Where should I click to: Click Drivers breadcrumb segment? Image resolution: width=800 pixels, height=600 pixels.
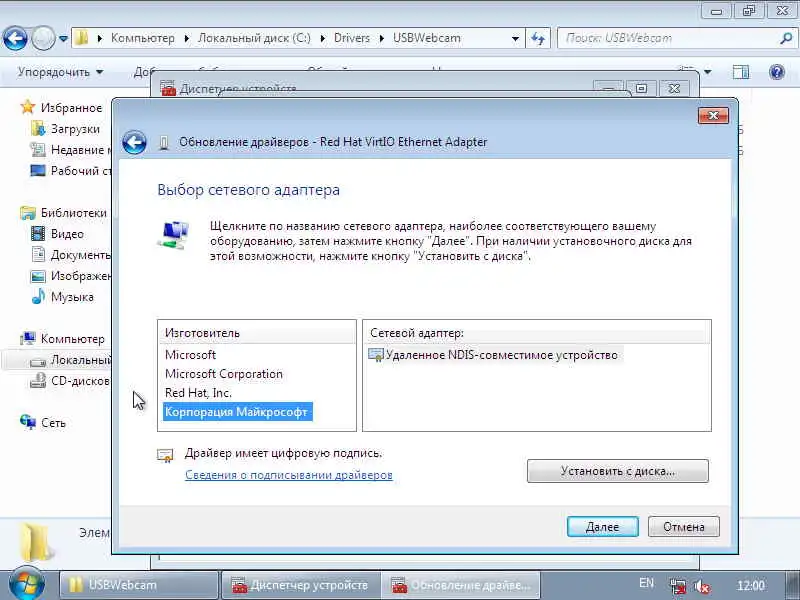click(352, 38)
